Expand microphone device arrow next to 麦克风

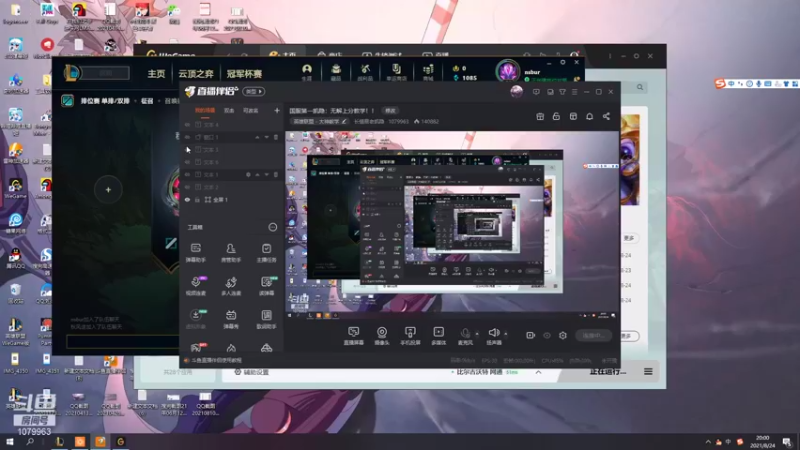[477, 334]
